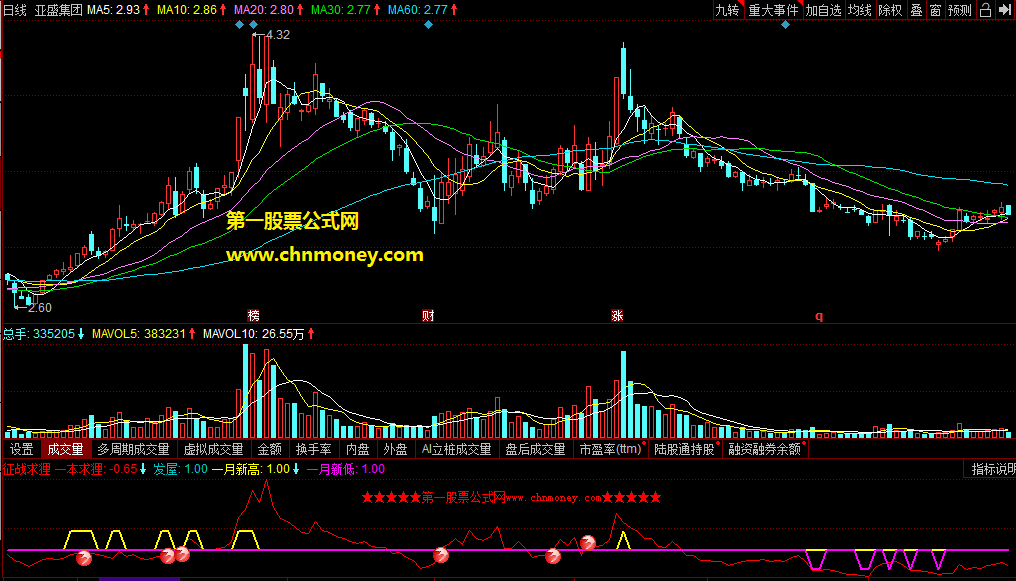Select the 内盘 tab

pyautogui.click(x=358, y=449)
